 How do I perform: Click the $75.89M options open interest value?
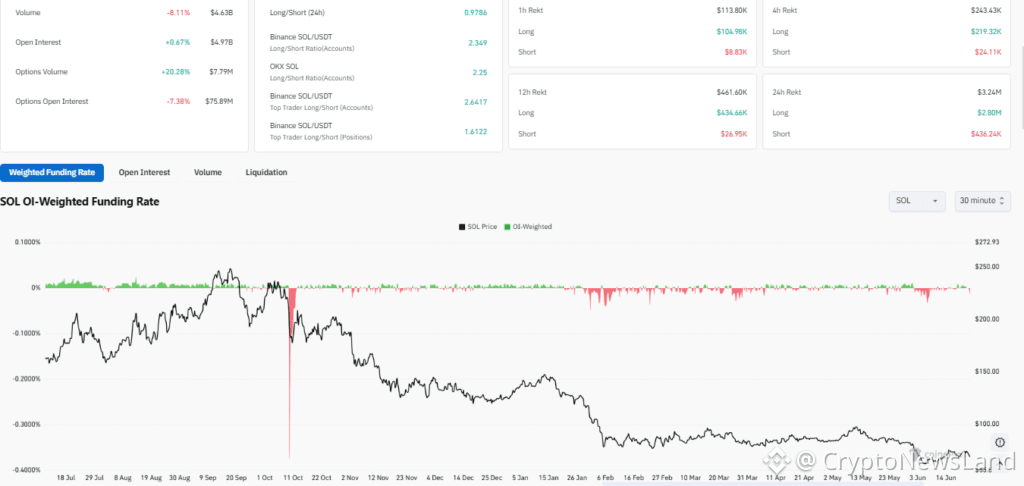tap(219, 101)
